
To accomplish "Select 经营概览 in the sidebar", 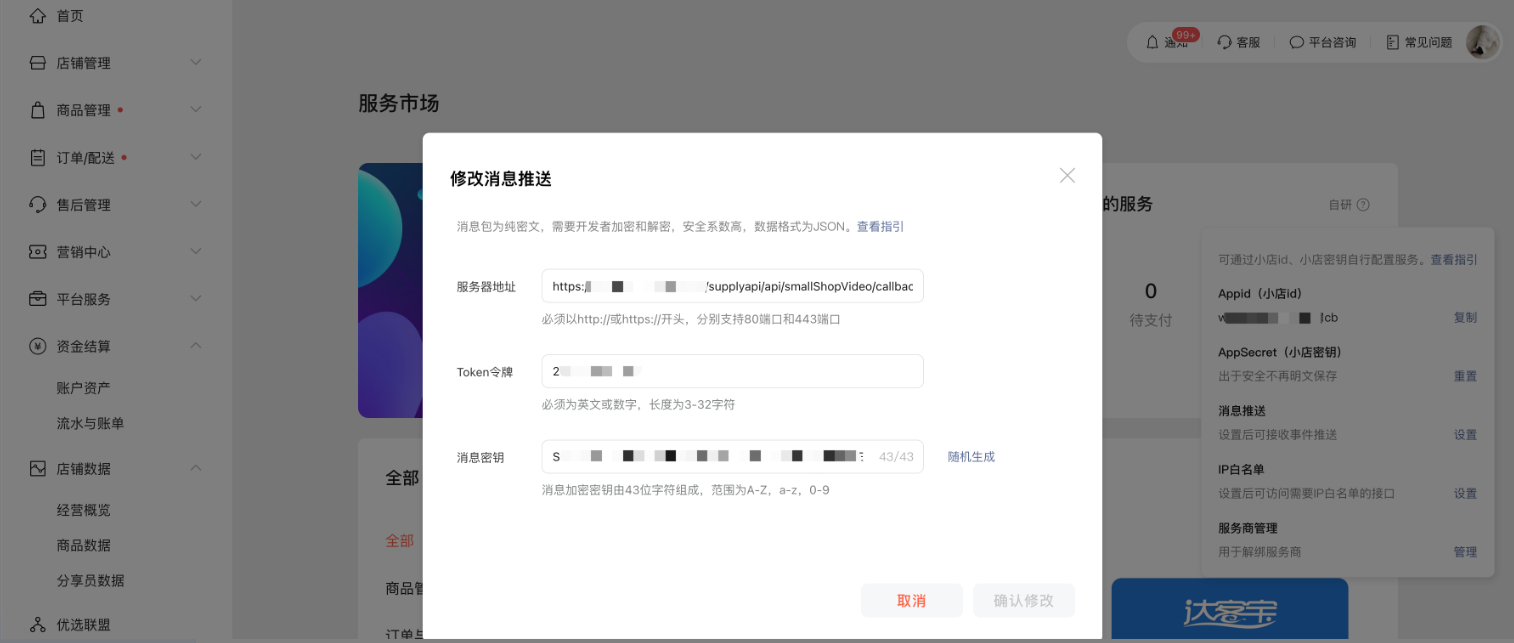I will click(83, 510).
